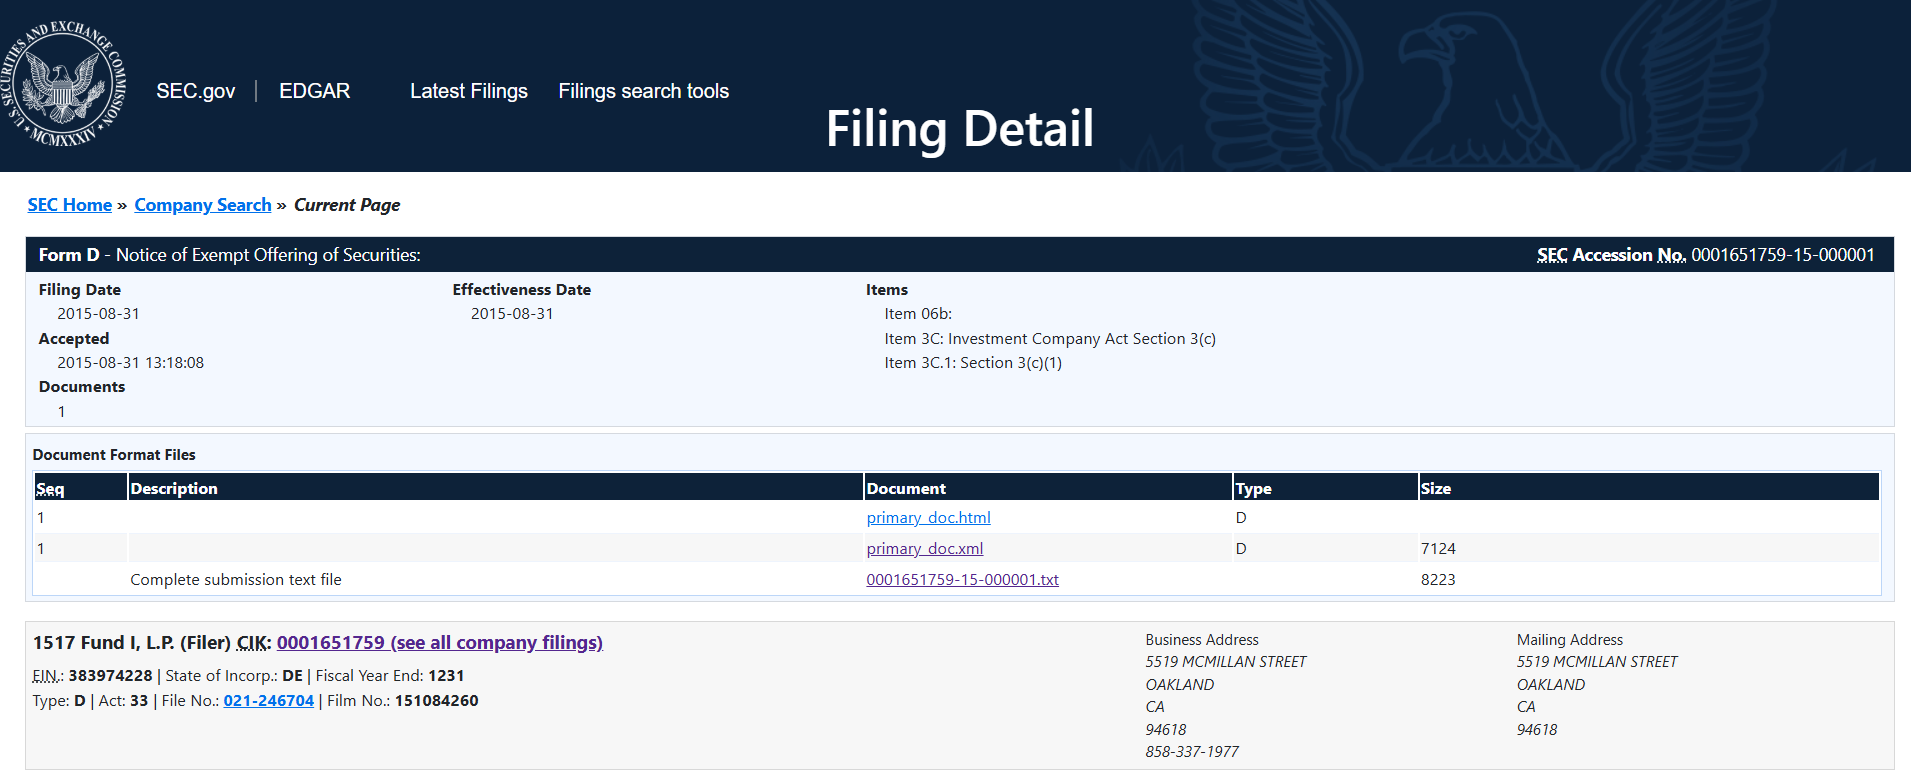1911x781 pixels.
Task: Click the State of Incorp. value DE
Action: pyautogui.click(x=292, y=676)
